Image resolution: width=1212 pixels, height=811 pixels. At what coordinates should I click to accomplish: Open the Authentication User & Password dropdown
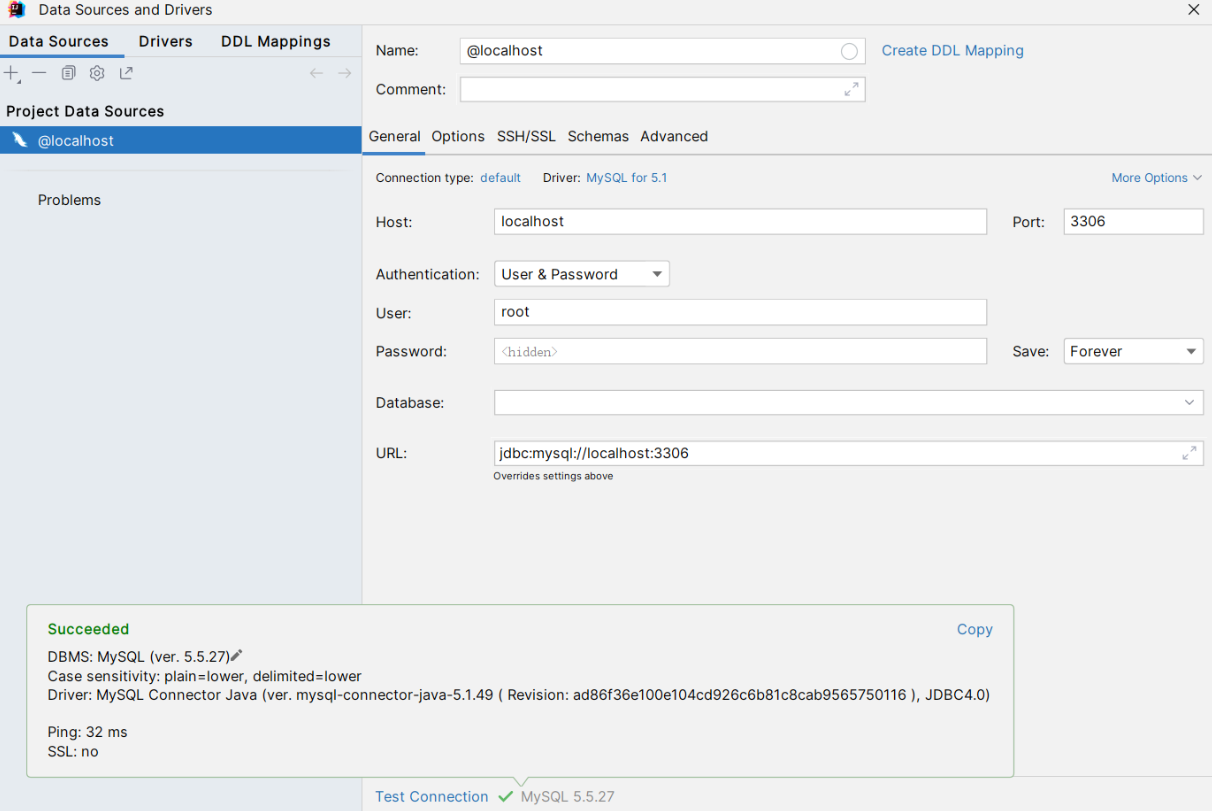click(582, 274)
